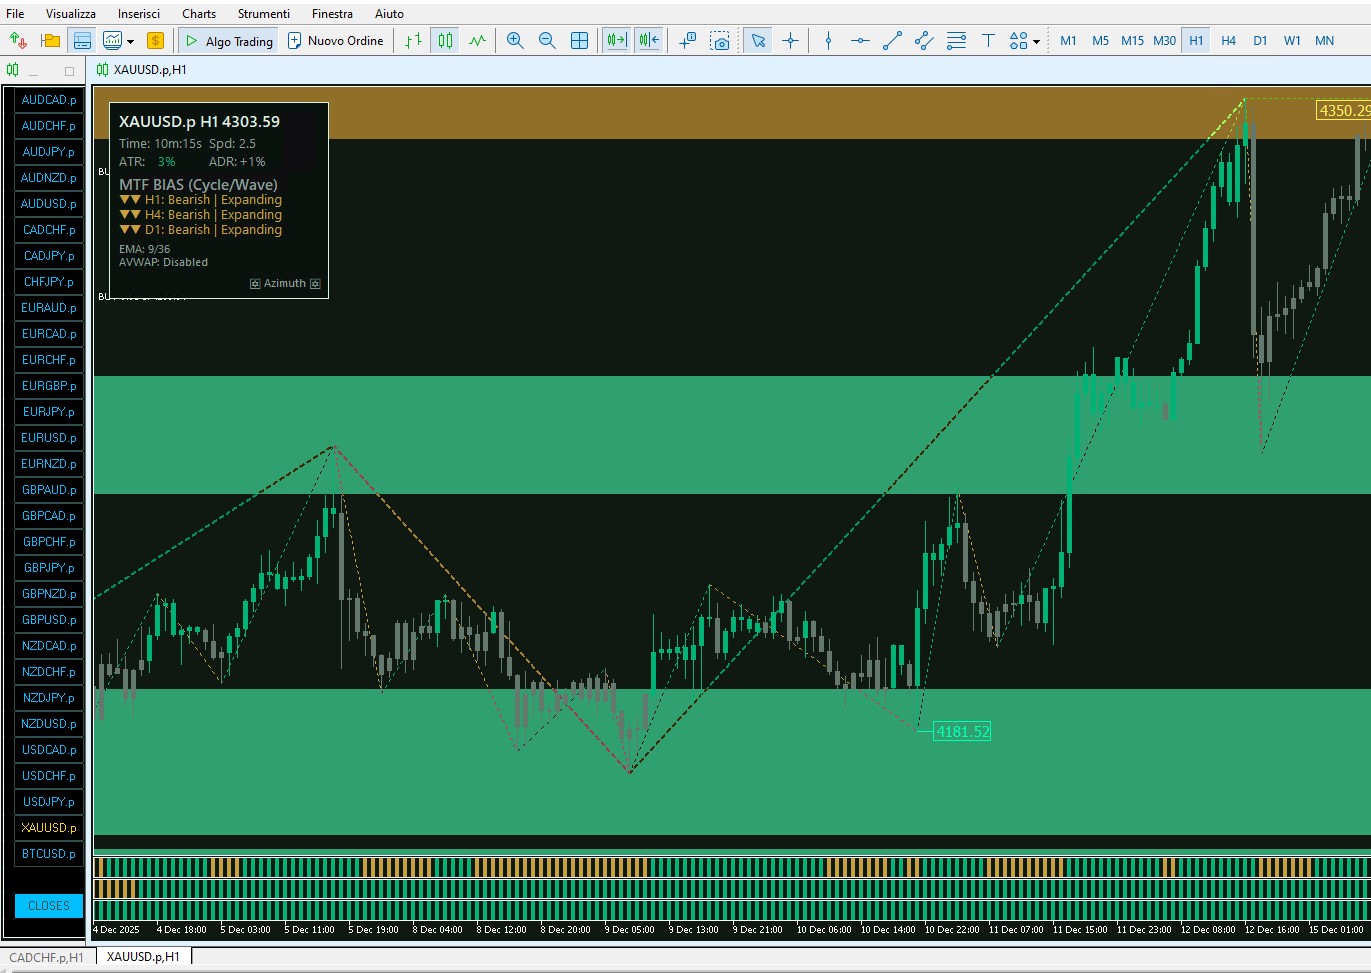The image size is (1371, 973).
Task: Click the yellow dollar trading icon
Action: 155,41
